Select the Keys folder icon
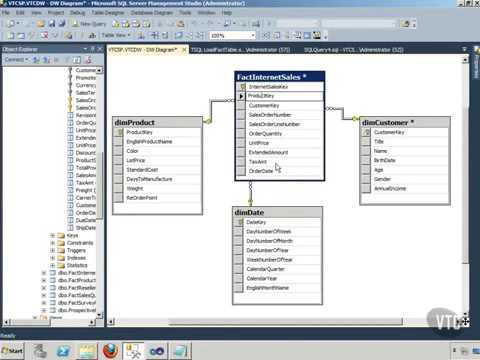The width and height of the screenshot is (480, 360). tap(61, 235)
